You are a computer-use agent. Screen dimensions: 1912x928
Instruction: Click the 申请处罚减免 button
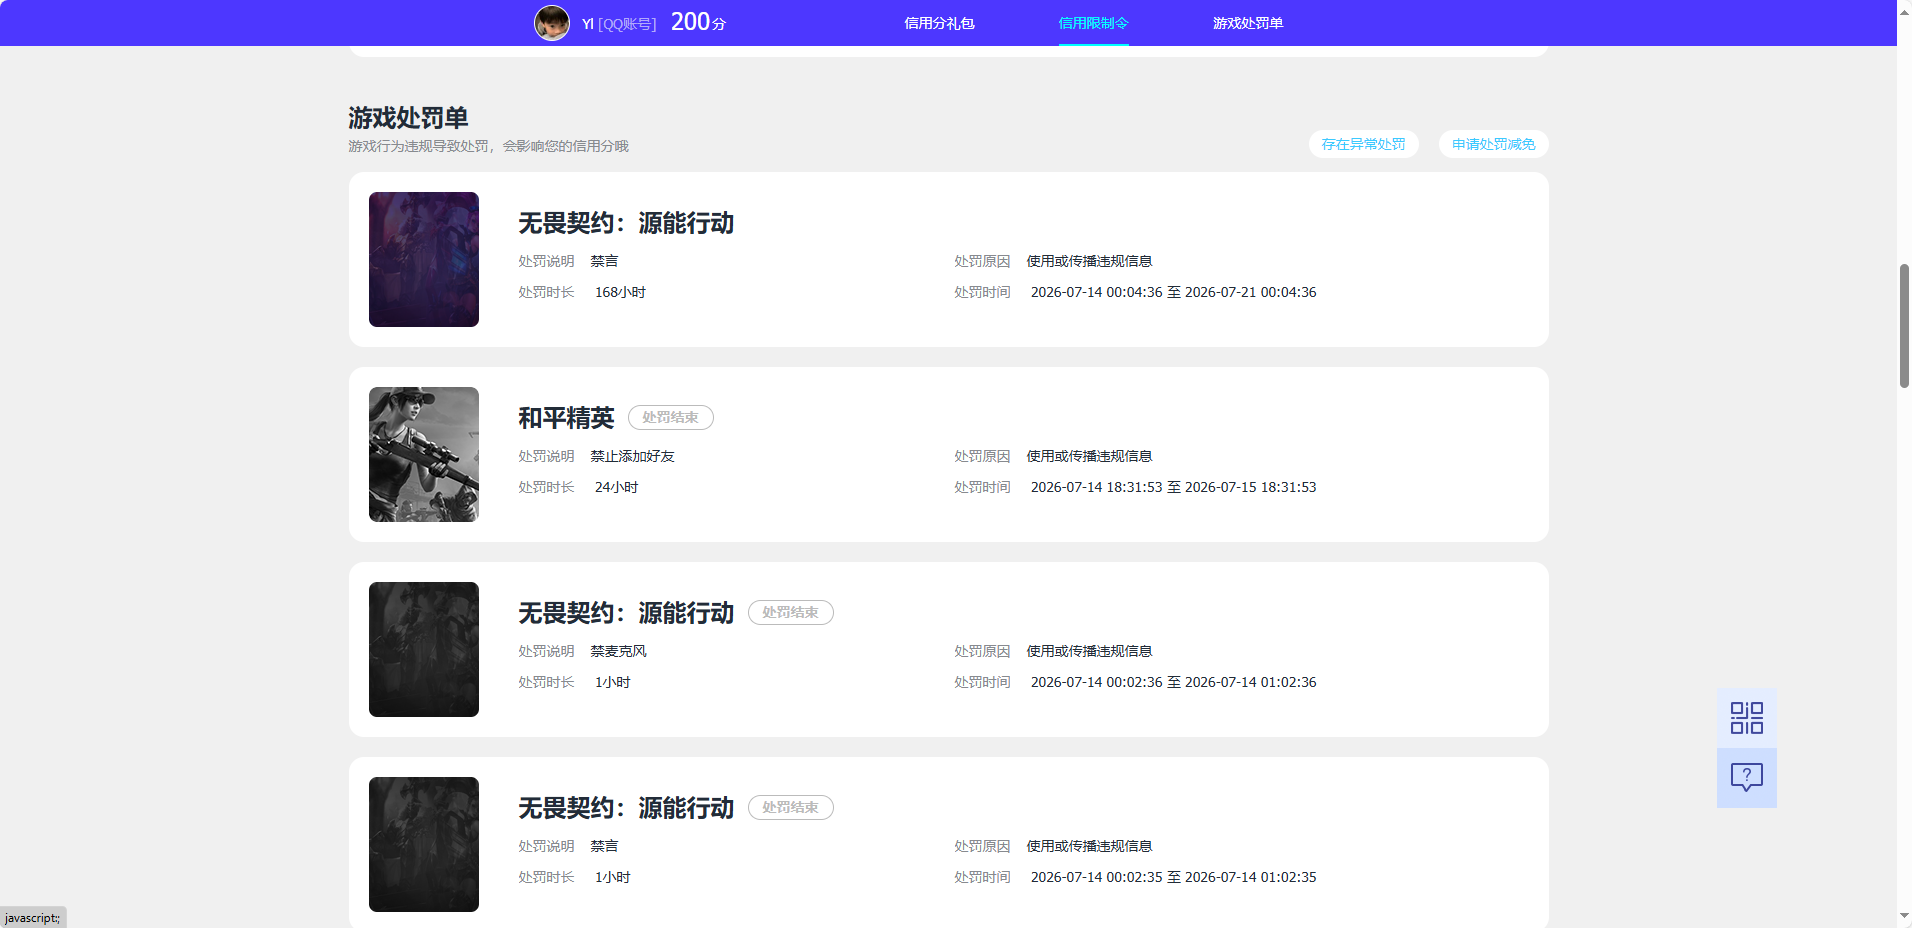[x=1493, y=144]
